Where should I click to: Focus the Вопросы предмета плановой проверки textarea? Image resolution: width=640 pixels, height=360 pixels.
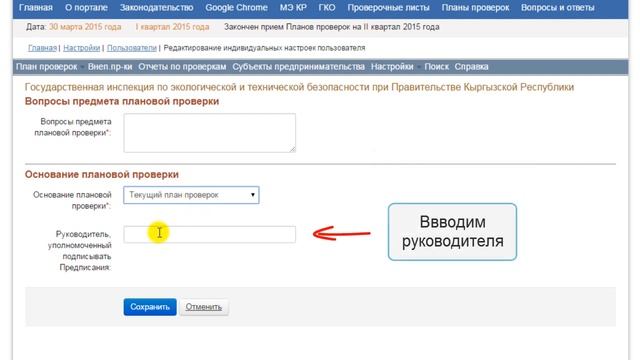click(209, 133)
